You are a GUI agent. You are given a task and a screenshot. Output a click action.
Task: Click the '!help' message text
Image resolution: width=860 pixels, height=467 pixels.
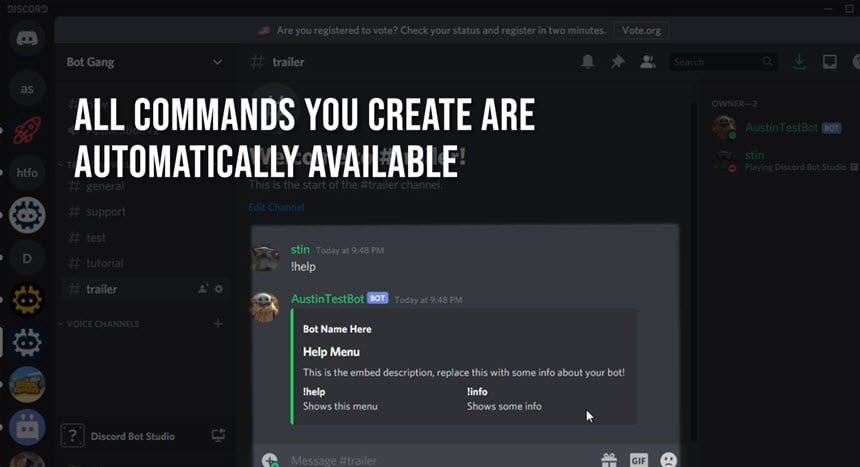tap(303, 267)
